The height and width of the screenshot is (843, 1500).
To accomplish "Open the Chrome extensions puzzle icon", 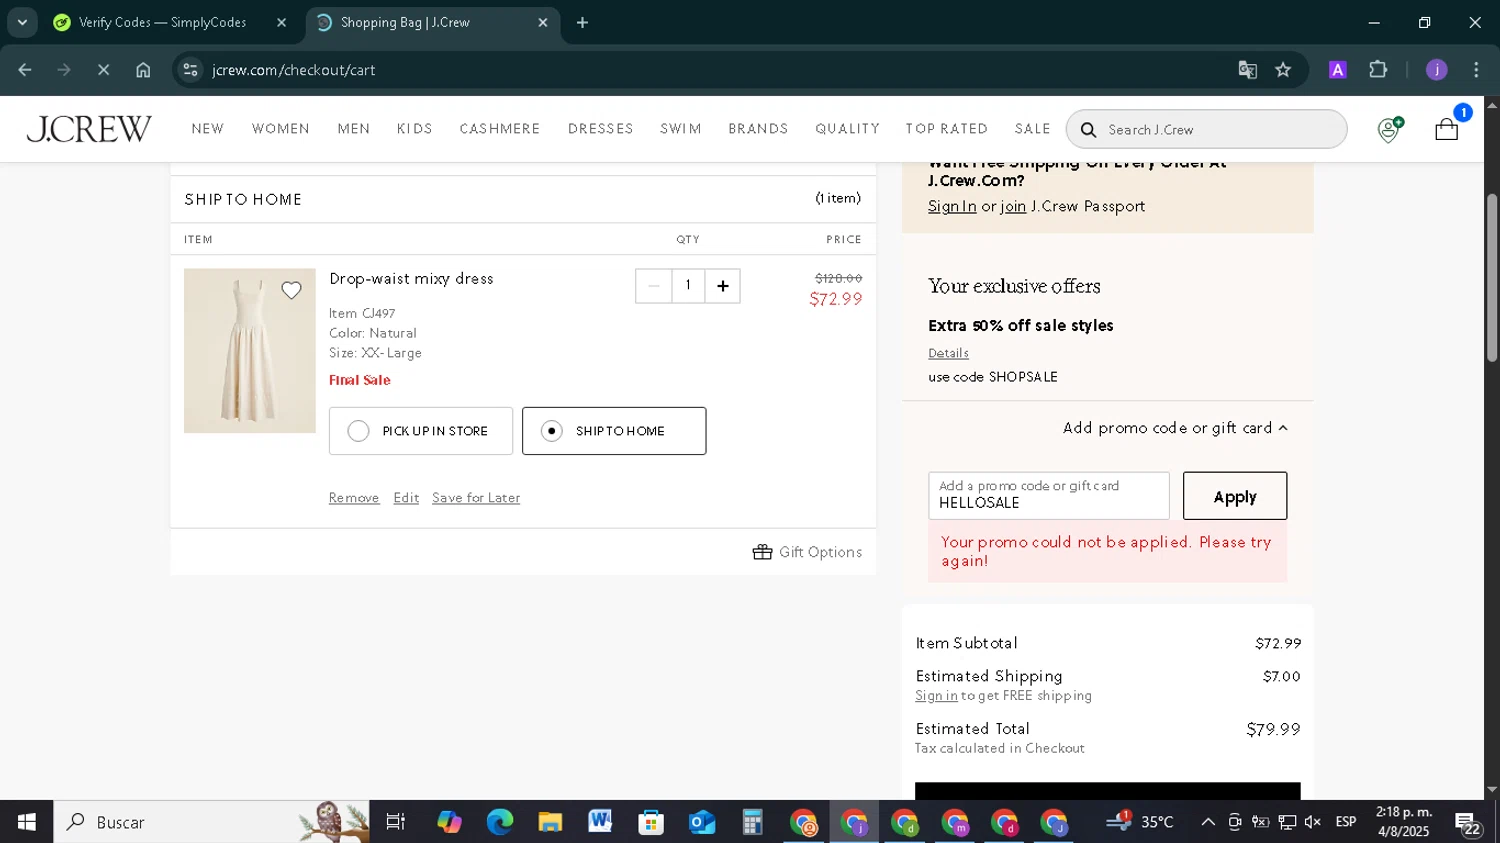I will coord(1378,70).
